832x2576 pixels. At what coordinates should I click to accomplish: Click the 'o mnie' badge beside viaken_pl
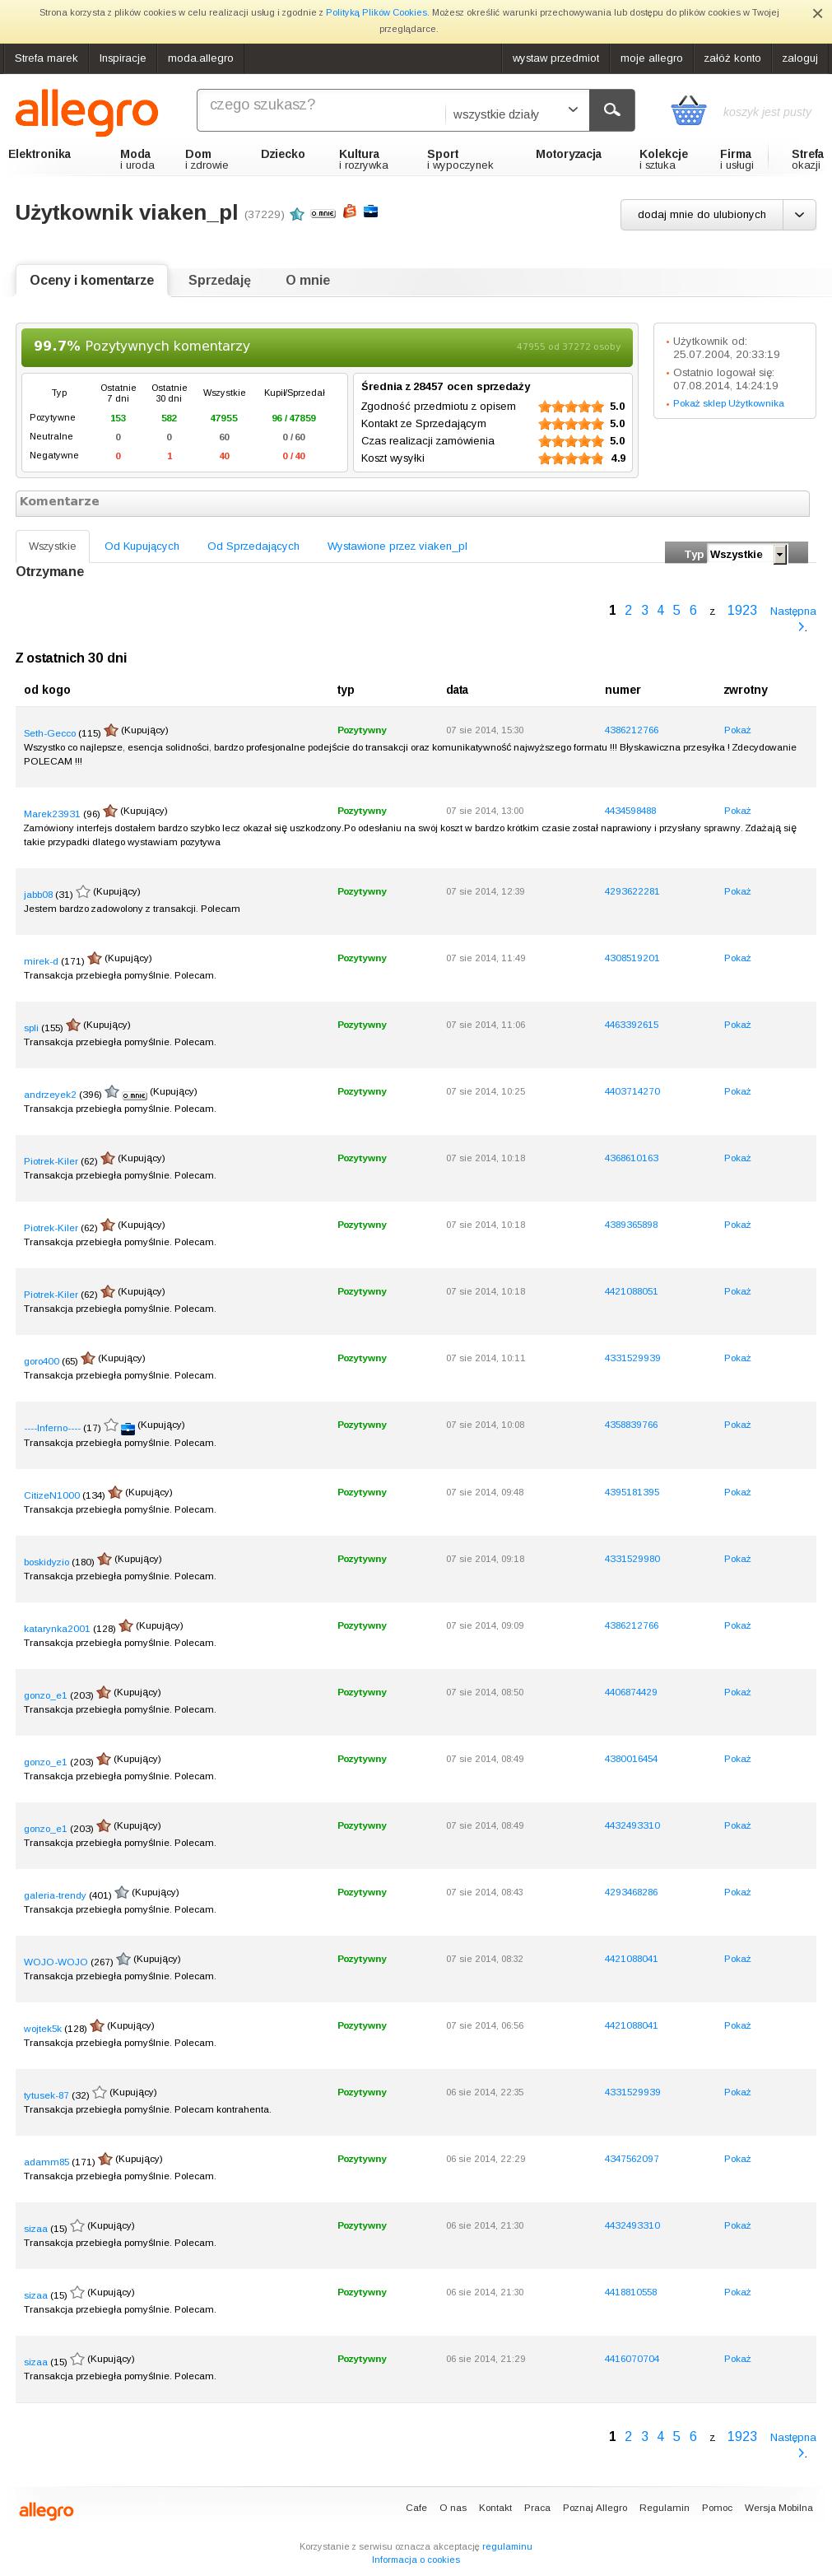point(322,213)
